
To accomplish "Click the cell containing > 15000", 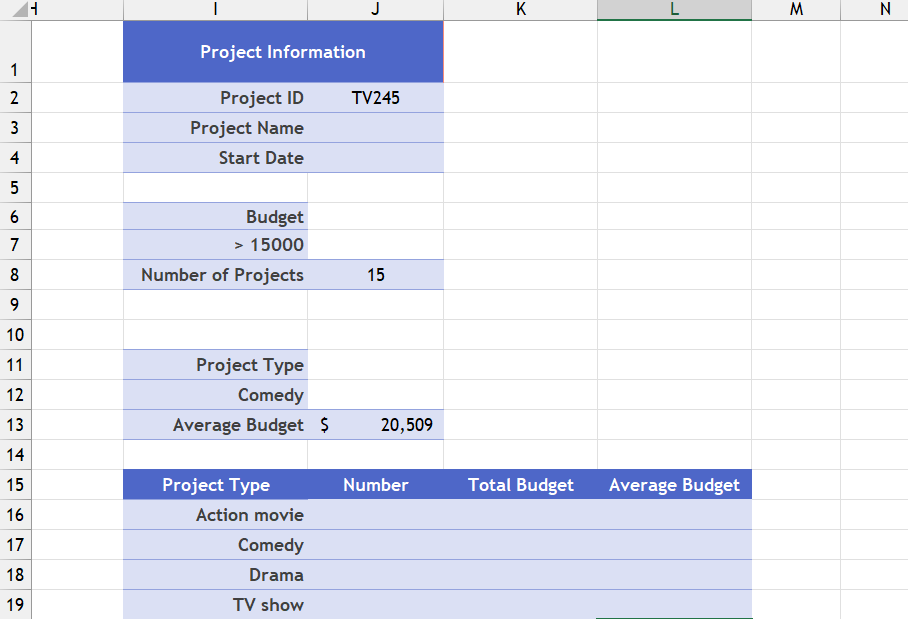I will [215, 245].
